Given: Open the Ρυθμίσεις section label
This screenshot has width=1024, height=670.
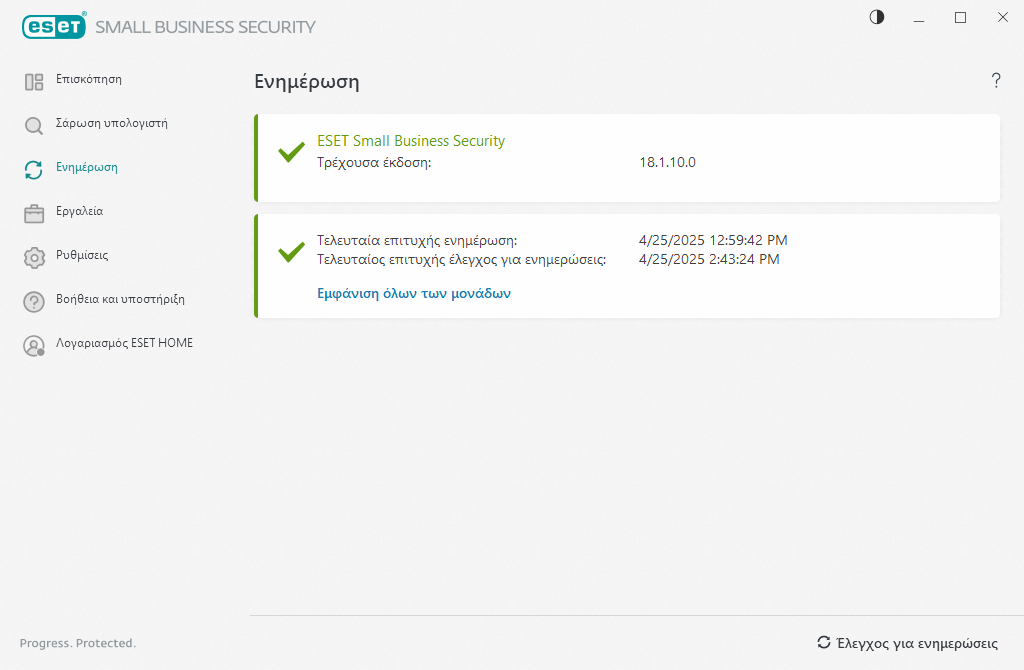Looking at the screenshot, I should point(82,255).
